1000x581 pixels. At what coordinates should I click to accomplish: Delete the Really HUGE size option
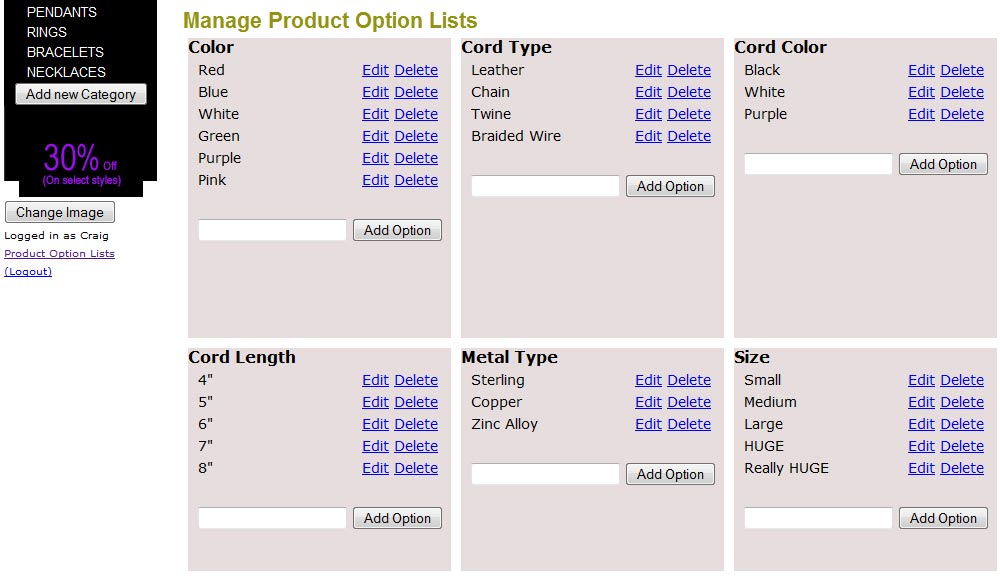click(962, 468)
